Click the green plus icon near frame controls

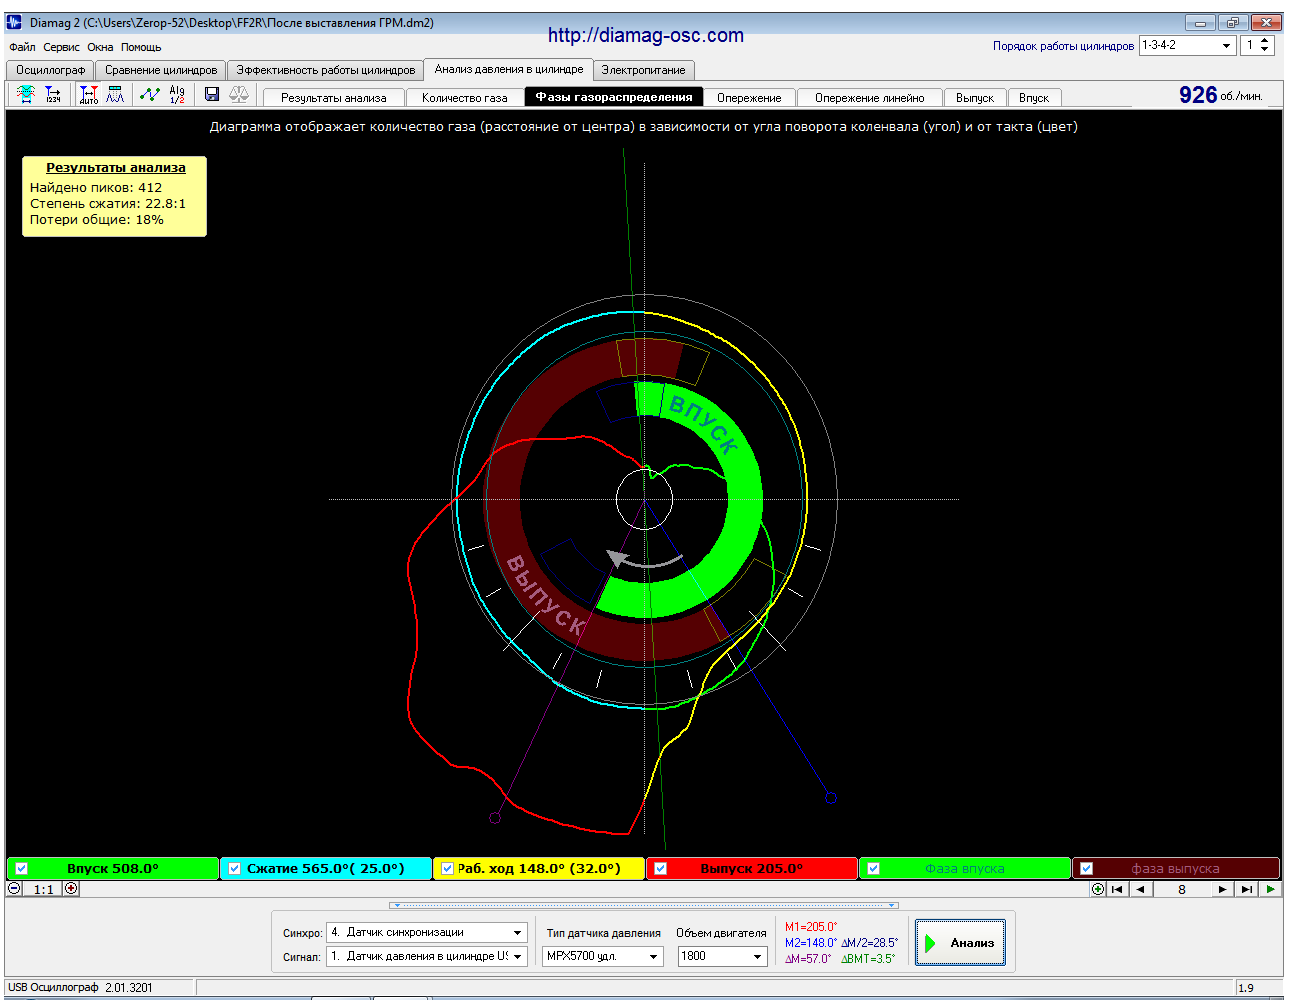click(x=1098, y=889)
